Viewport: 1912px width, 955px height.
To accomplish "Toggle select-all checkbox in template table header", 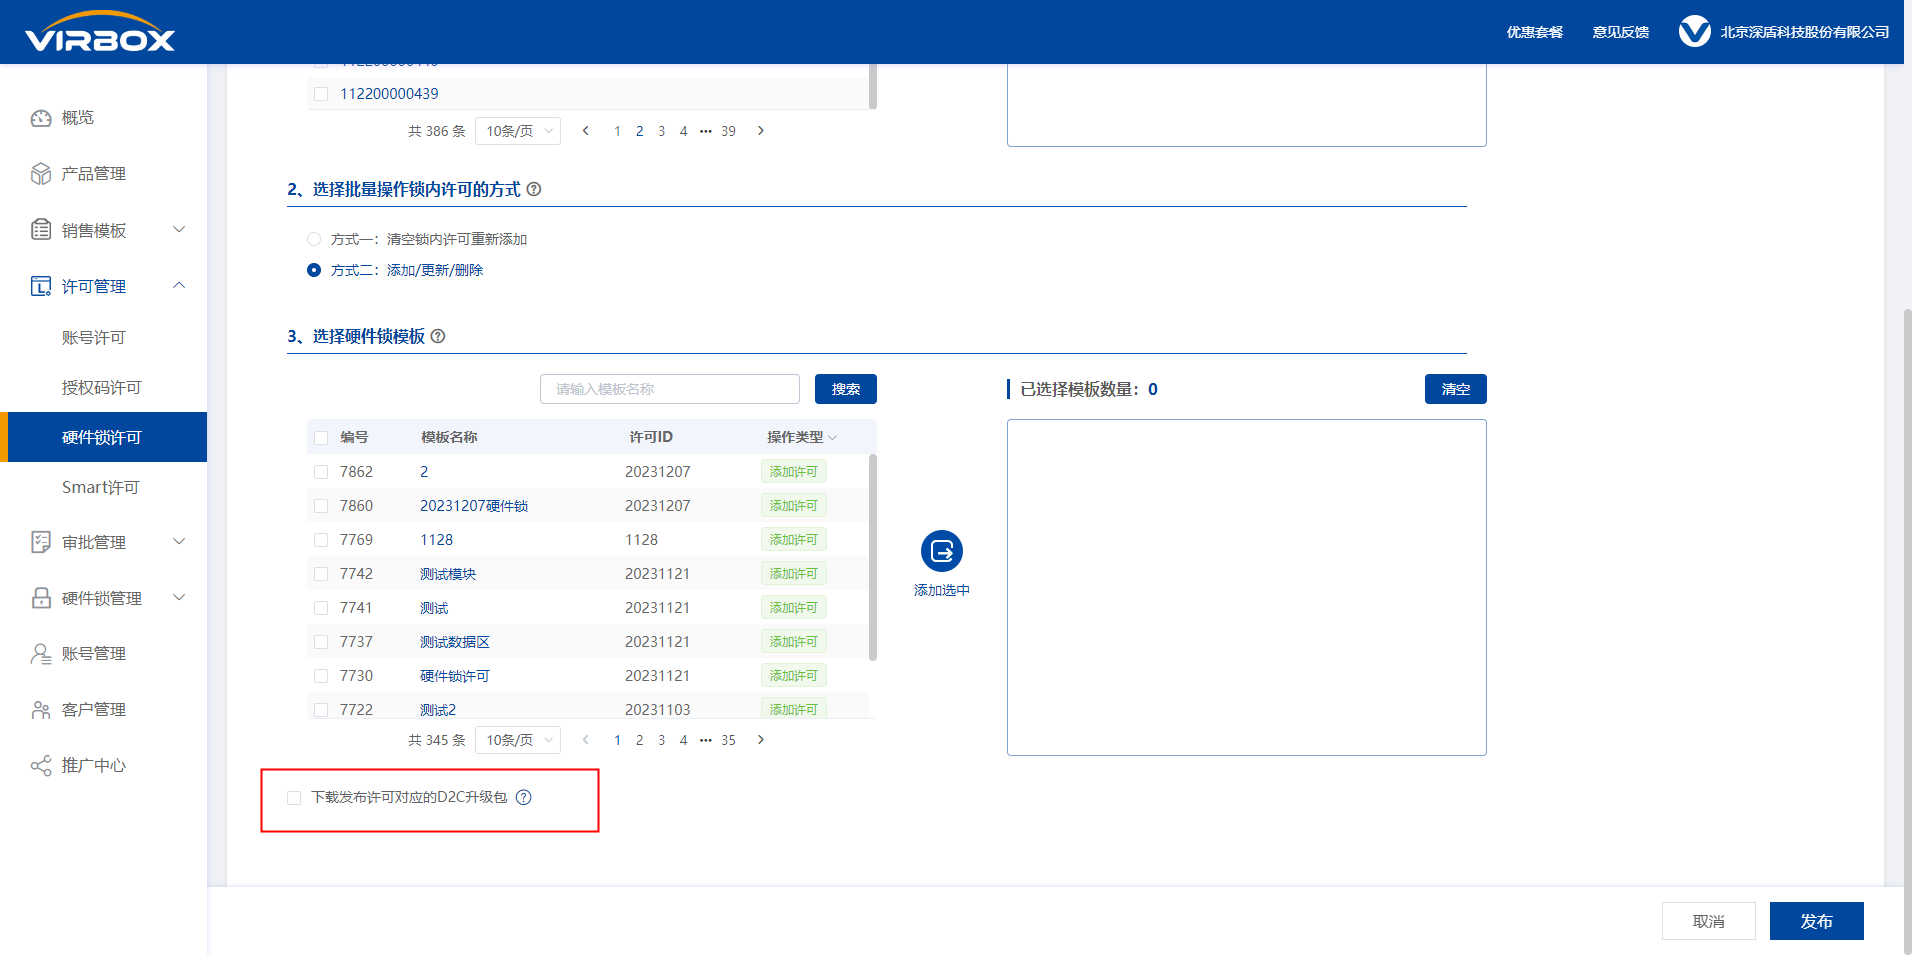I will pyautogui.click(x=321, y=437).
